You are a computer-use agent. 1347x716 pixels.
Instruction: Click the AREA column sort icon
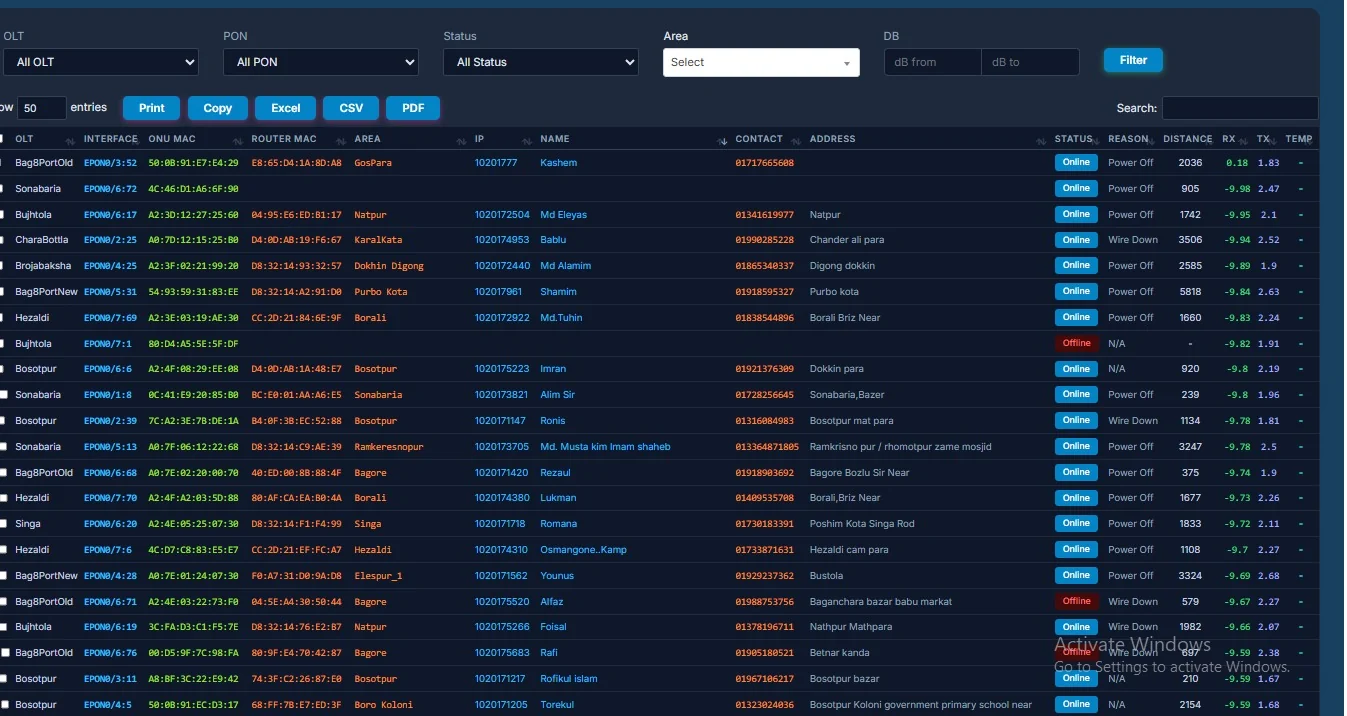pos(461,140)
